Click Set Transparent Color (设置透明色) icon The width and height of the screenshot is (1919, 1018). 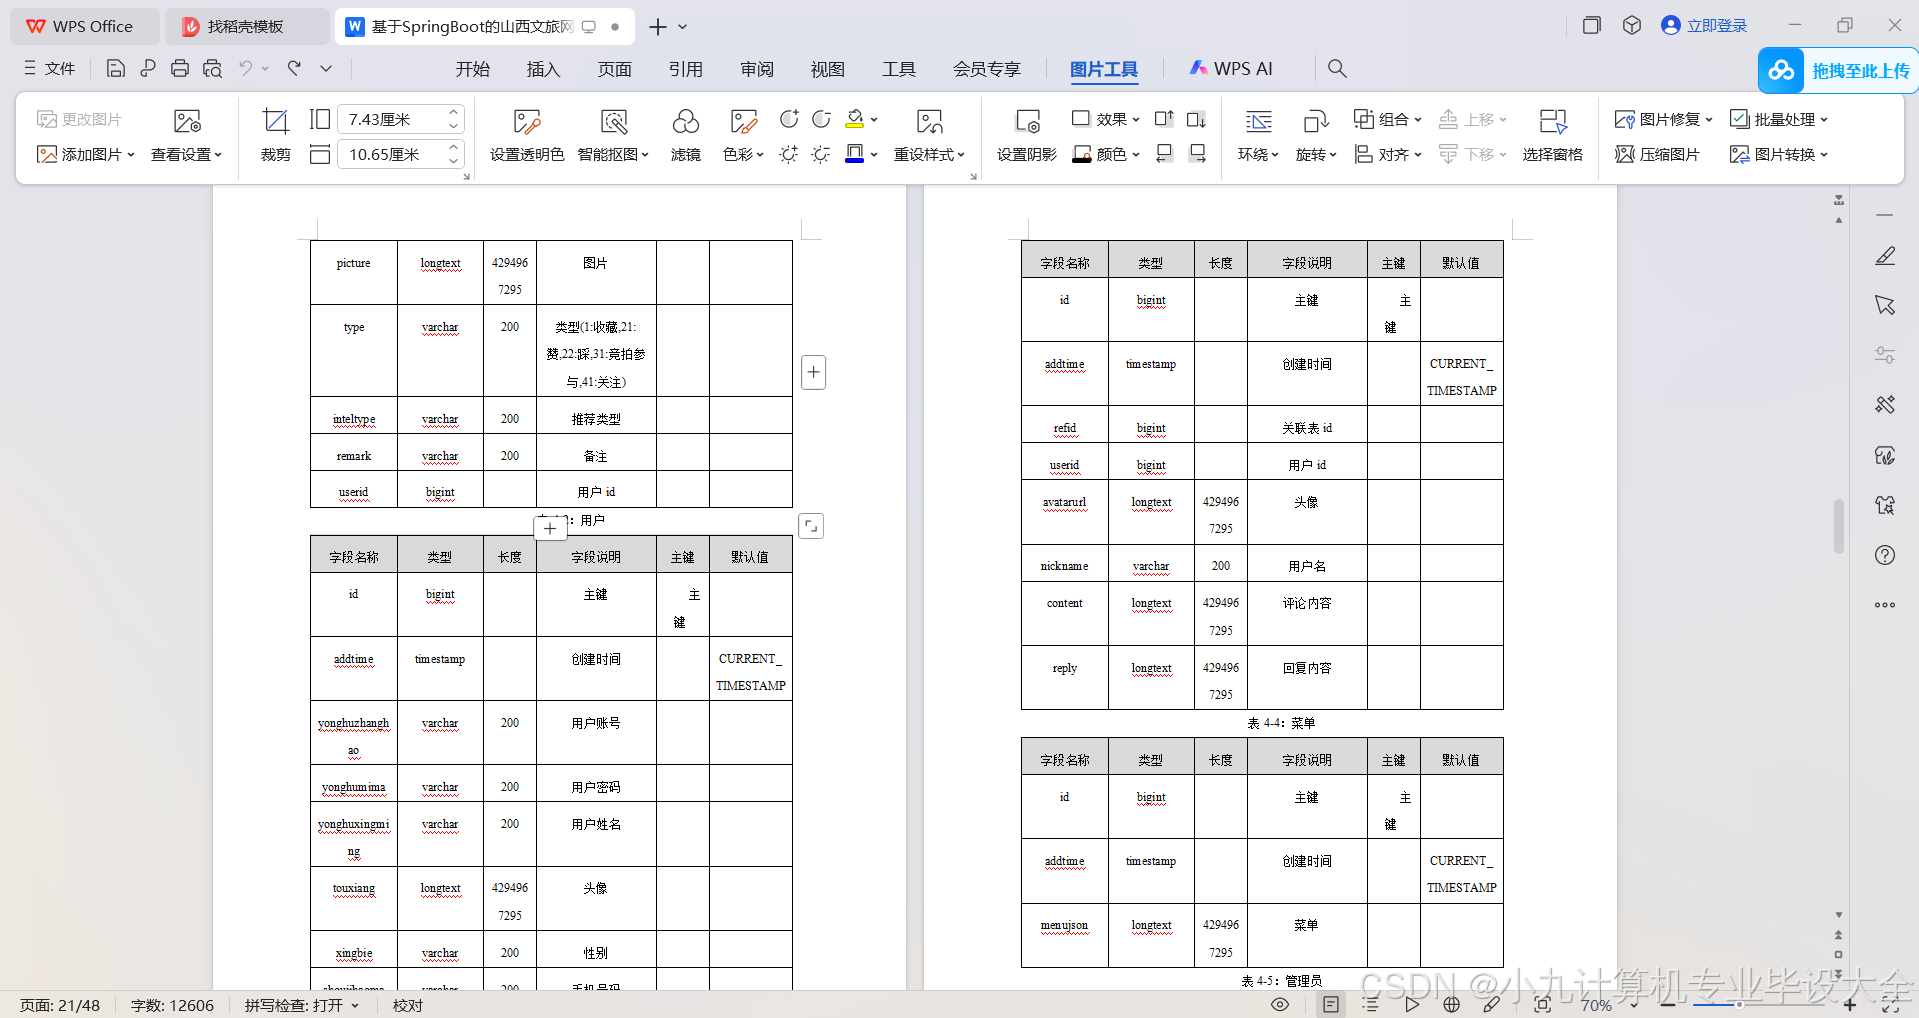527,122
